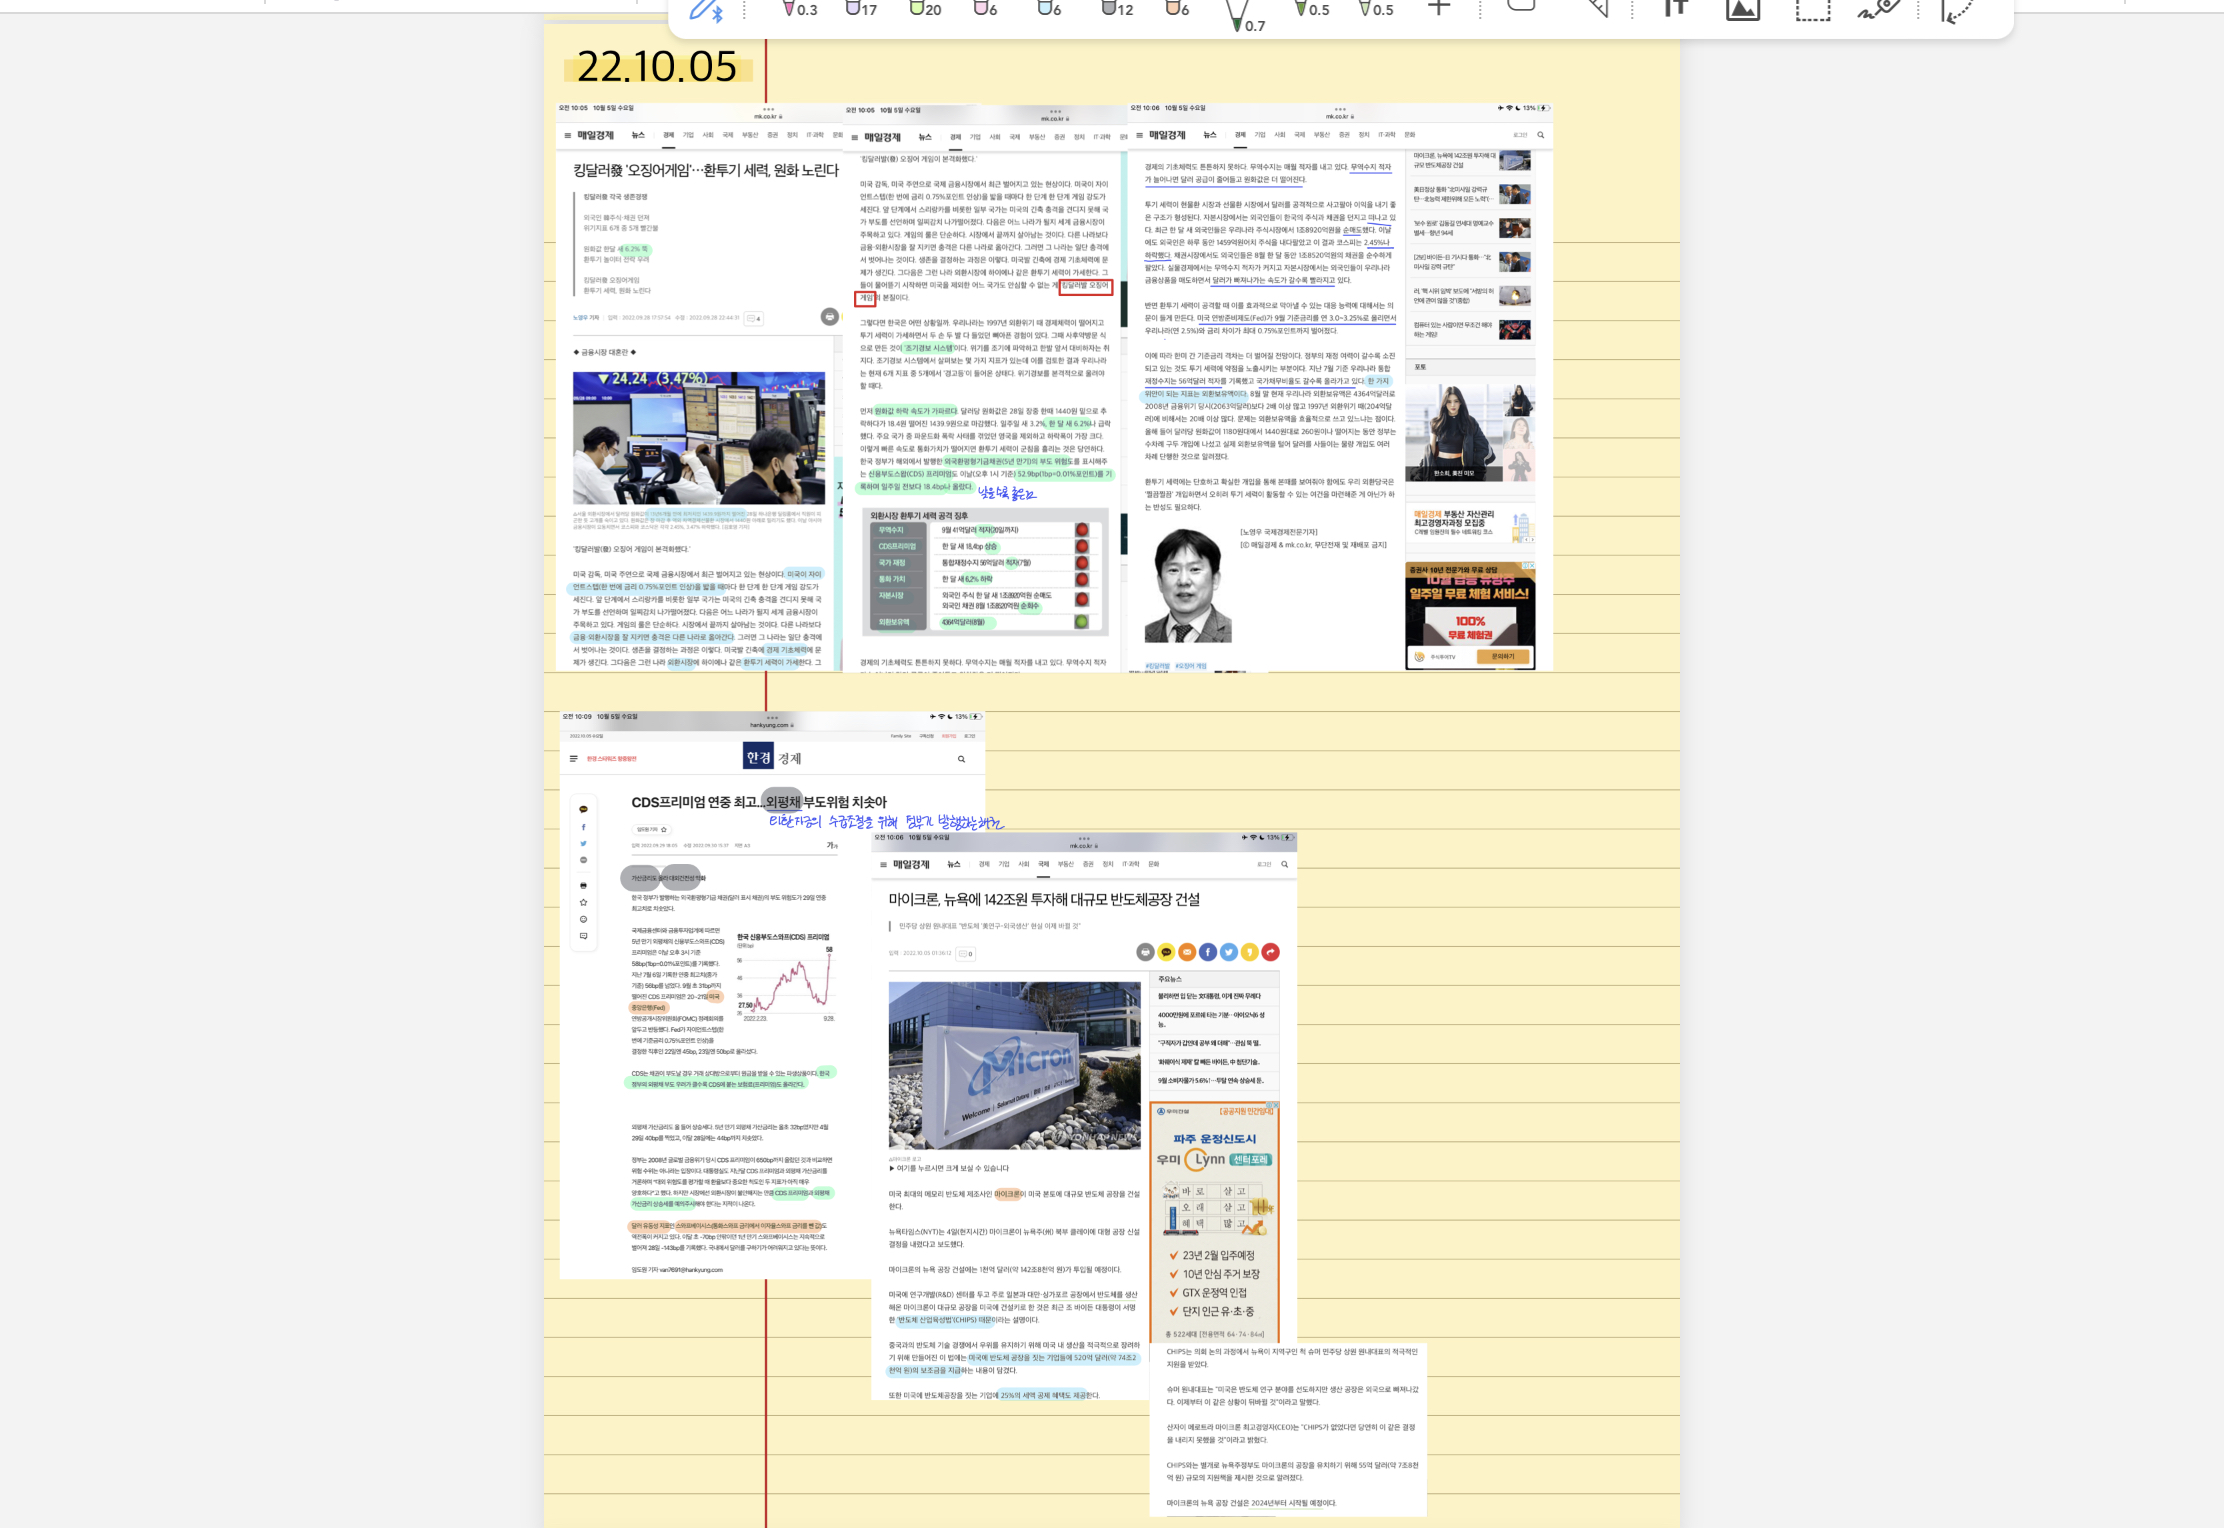2224x1528 pixels.
Task: Open the insert image tool
Action: [x=1742, y=9]
